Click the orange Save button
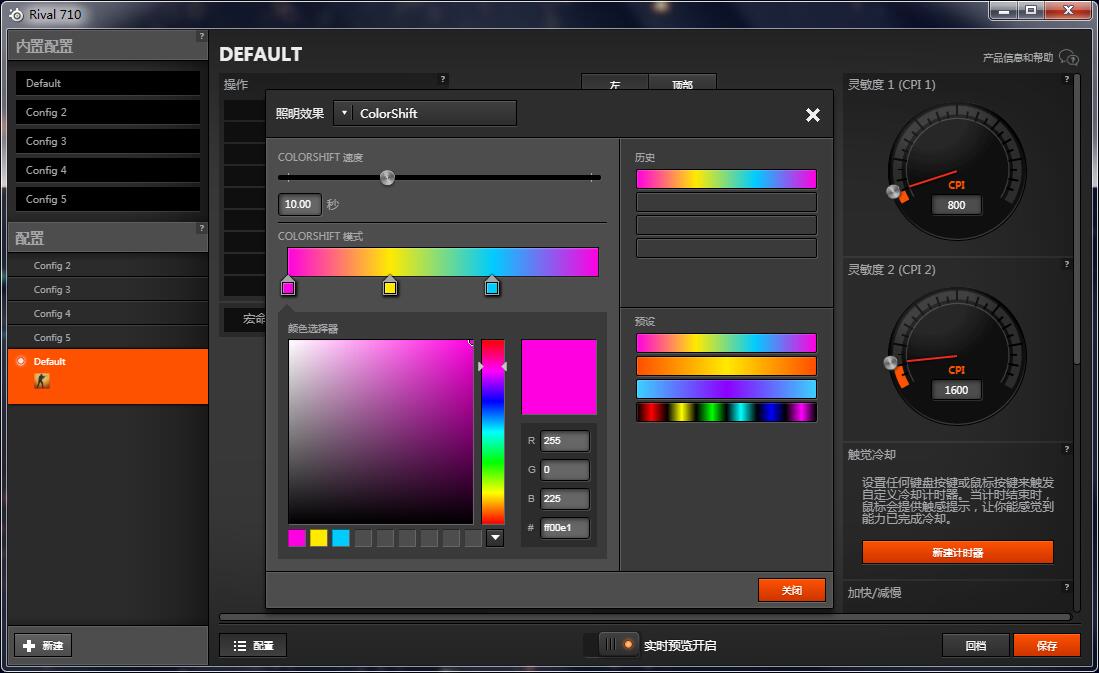This screenshot has width=1099, height=673. pos(1046,646)
